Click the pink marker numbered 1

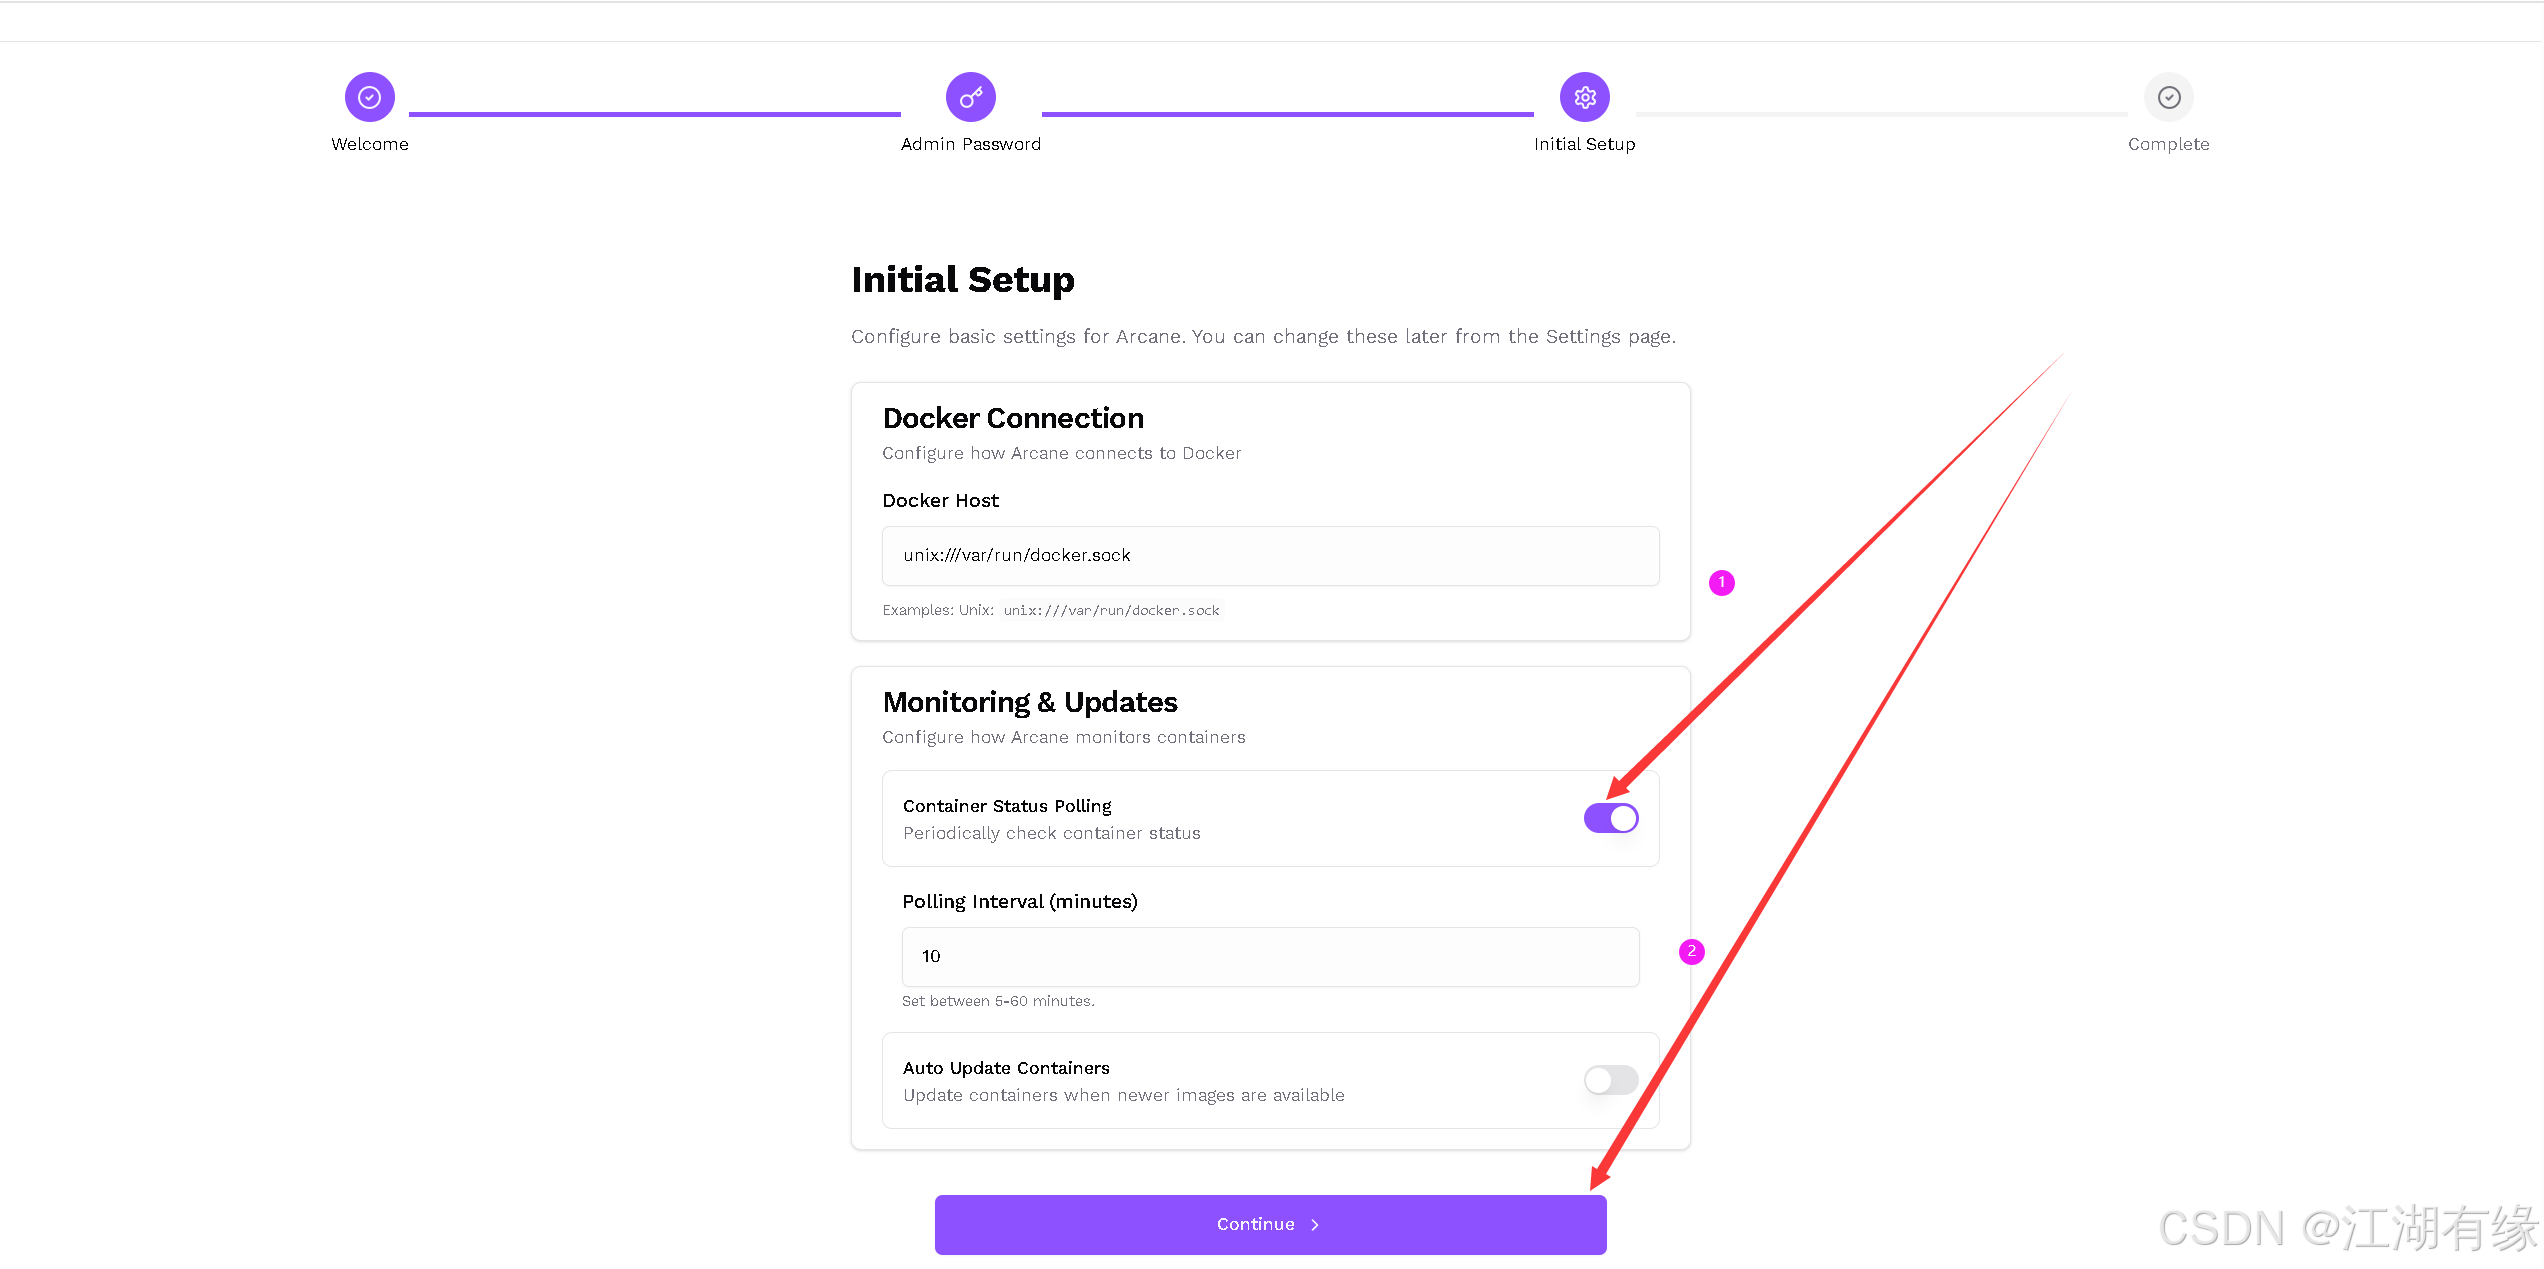(1722, 582)
